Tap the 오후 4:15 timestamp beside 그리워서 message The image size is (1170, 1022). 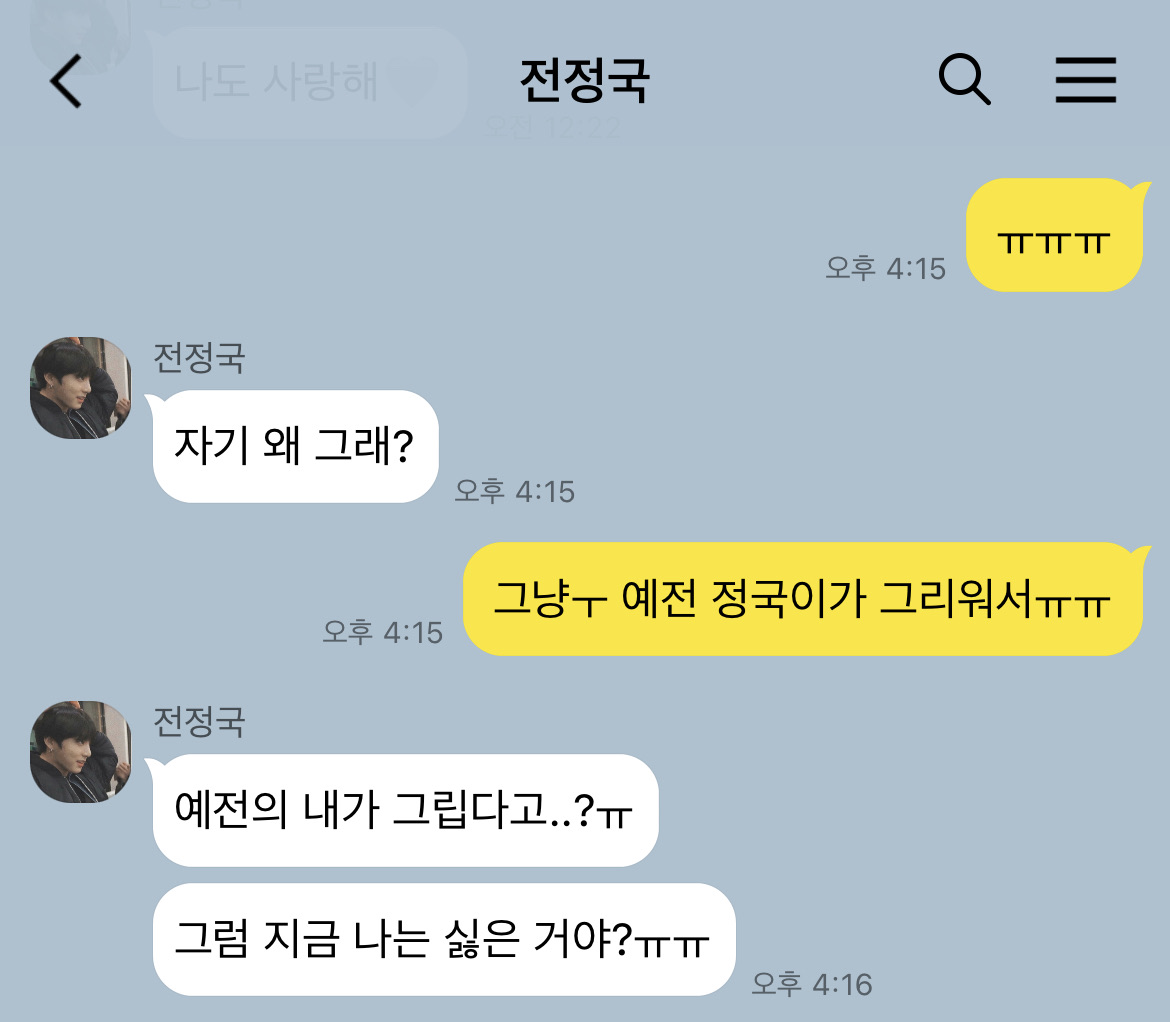383,632
